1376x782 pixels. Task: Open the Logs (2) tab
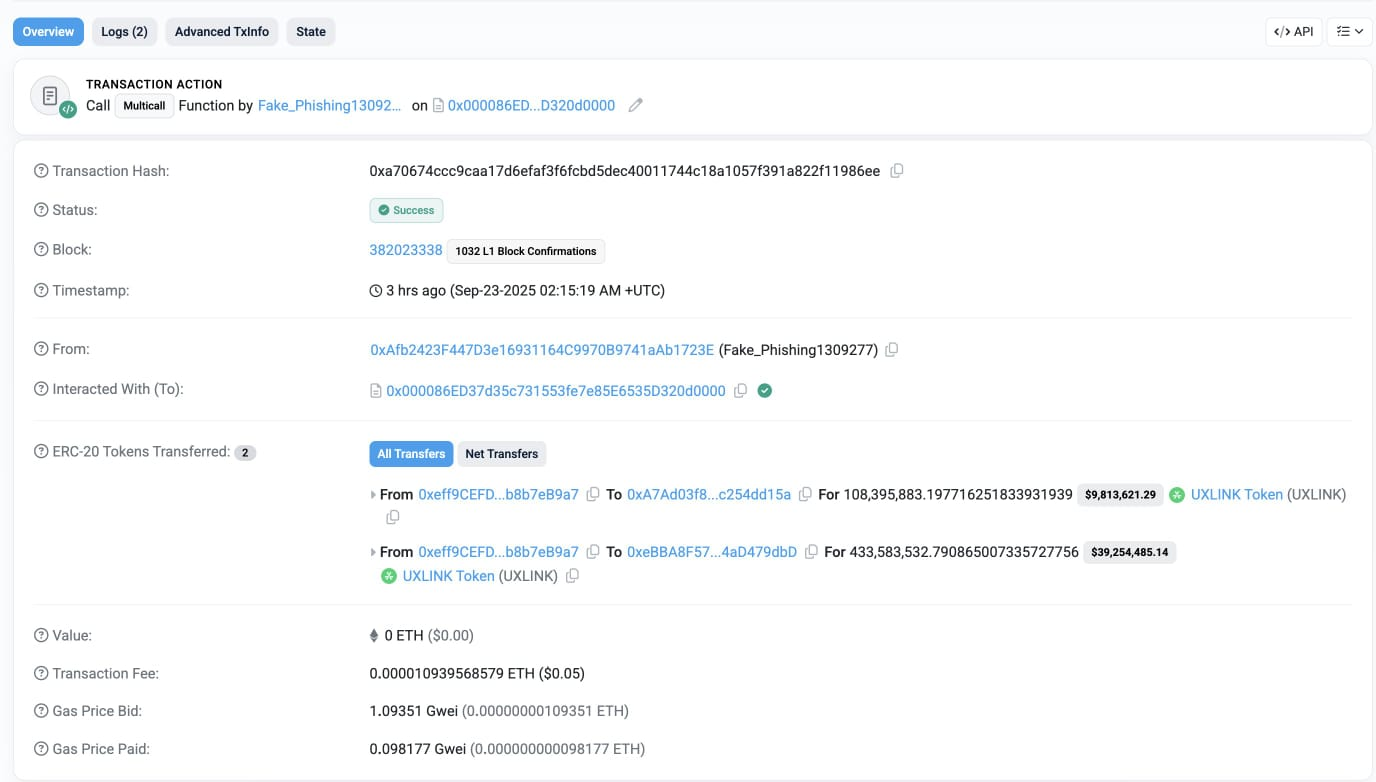(124, 32)
